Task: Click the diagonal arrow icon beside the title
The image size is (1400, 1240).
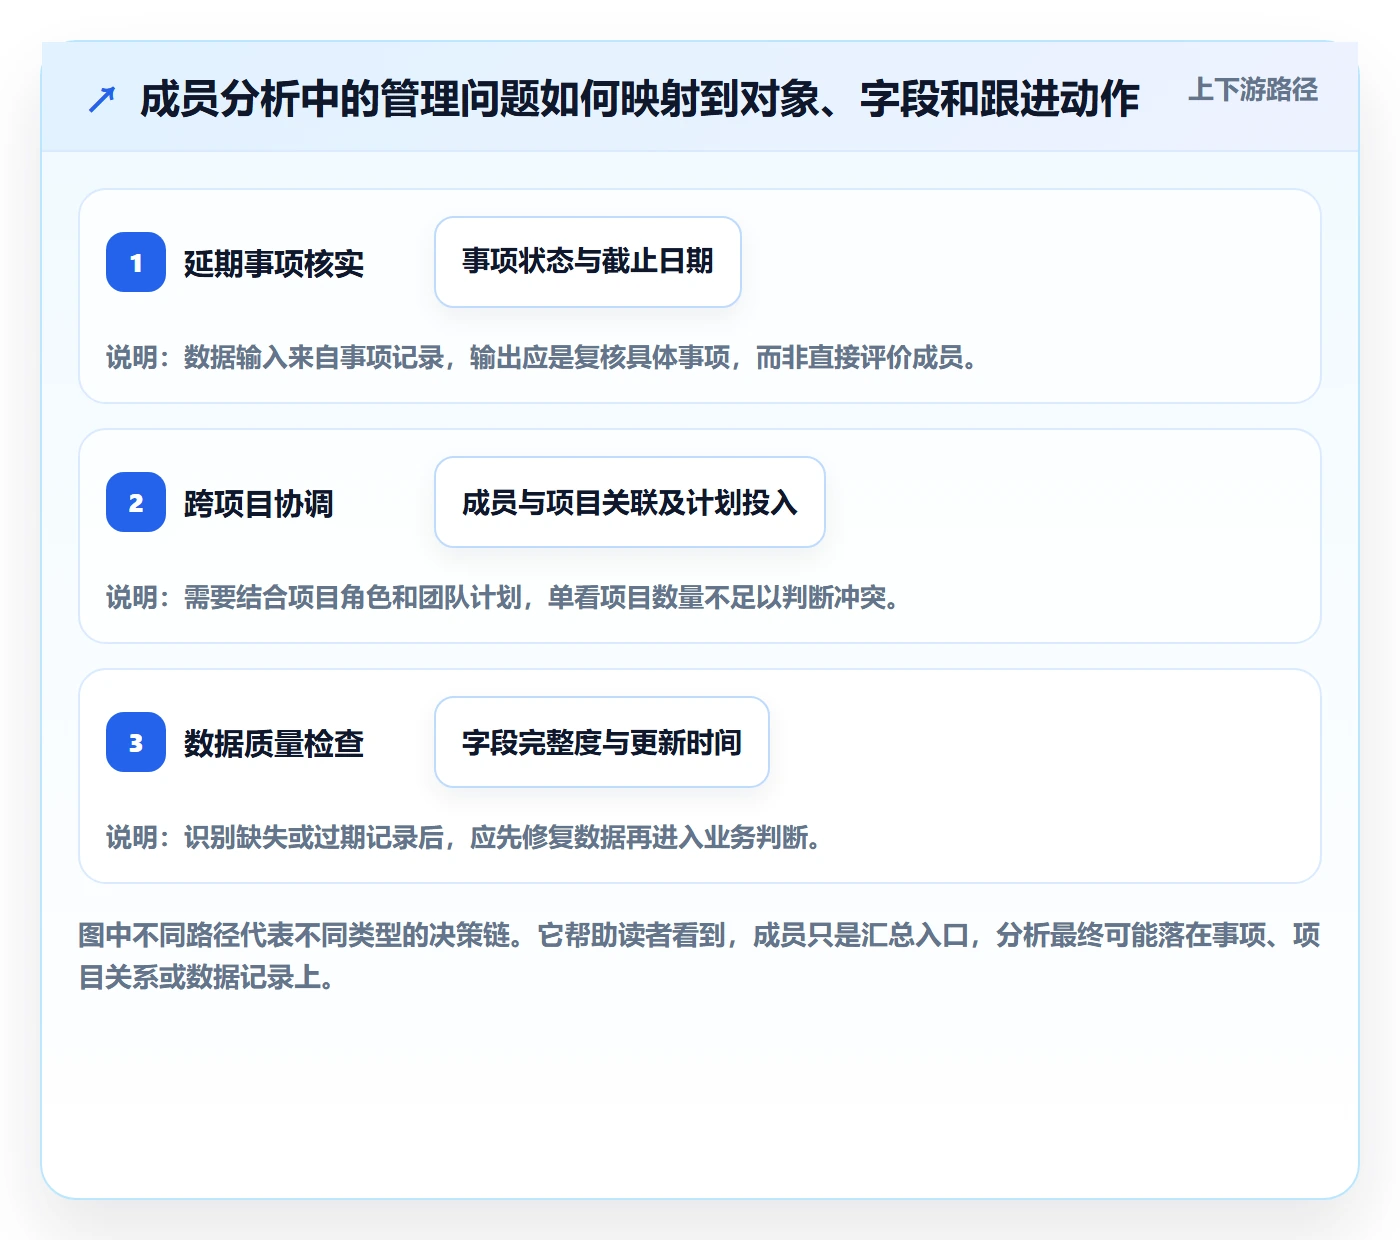Action: coord(102,99)
